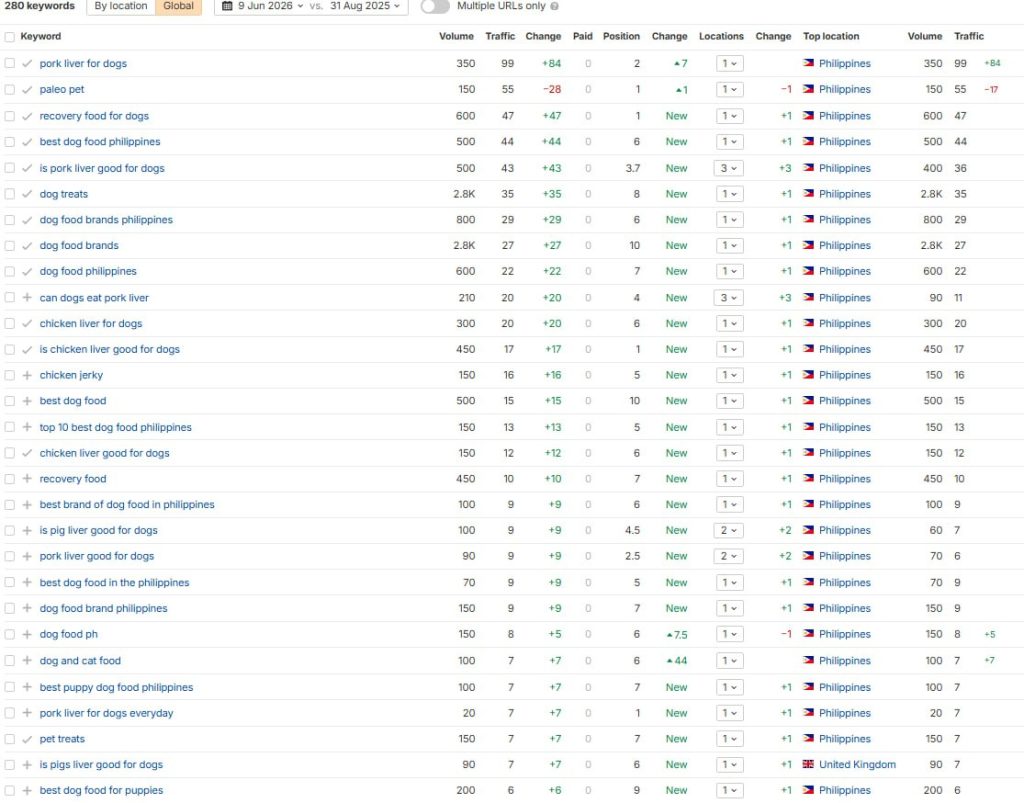Open the keyword link best brand of dog food in philippines

point(127,505)
